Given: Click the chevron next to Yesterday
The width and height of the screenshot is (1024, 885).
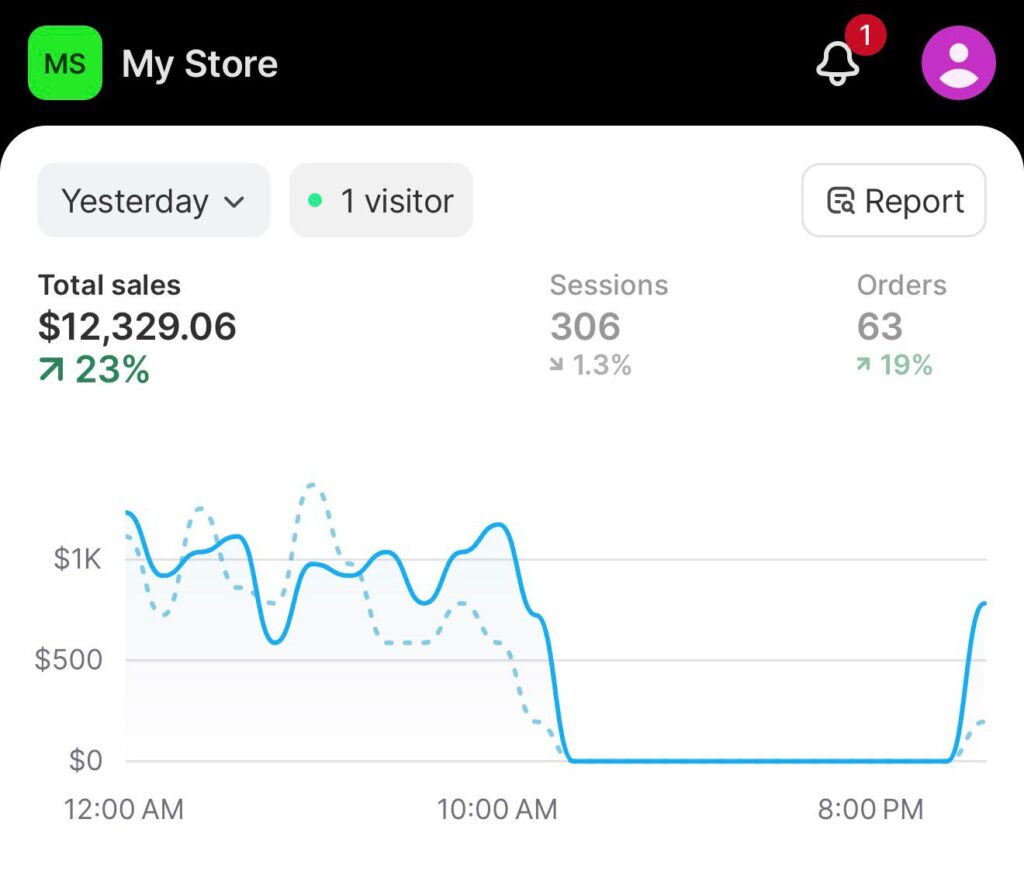Looking at the screenshot, I should (234, 202).
